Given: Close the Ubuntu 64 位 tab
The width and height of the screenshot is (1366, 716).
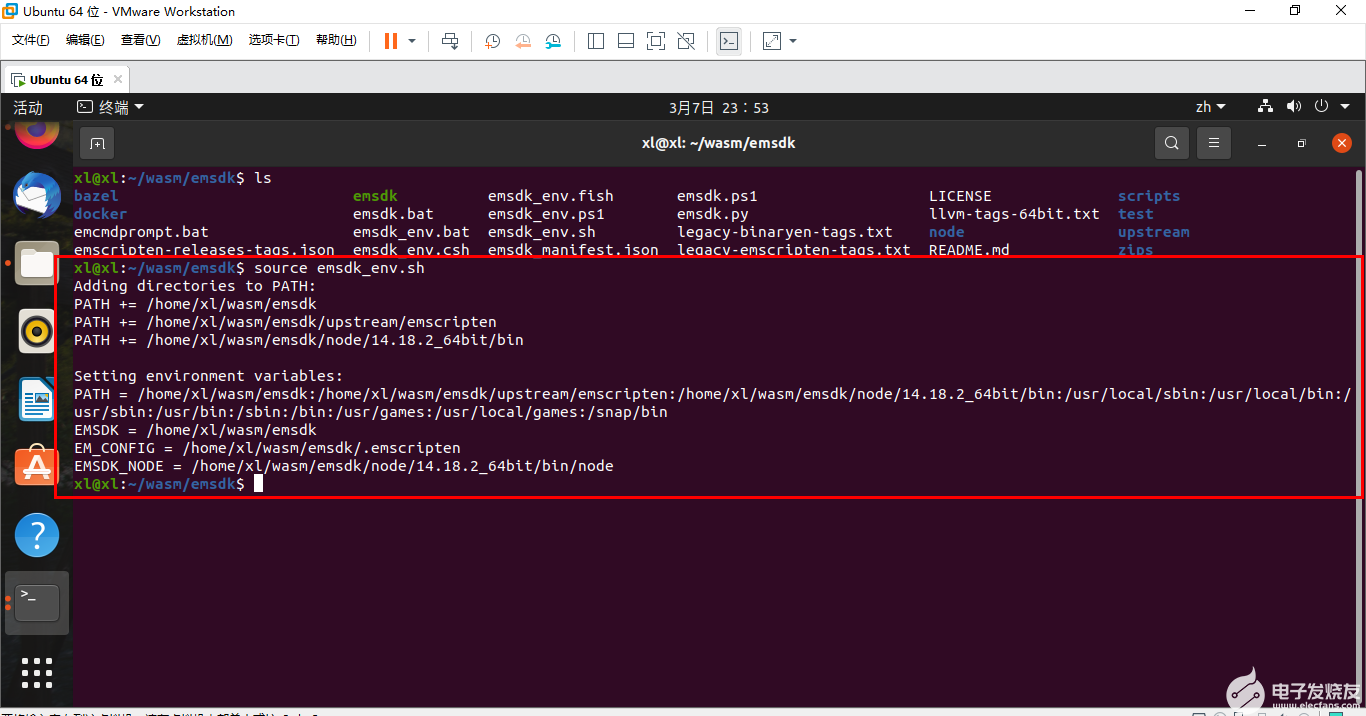Looking at the screenshot, I should click(118, 79).
